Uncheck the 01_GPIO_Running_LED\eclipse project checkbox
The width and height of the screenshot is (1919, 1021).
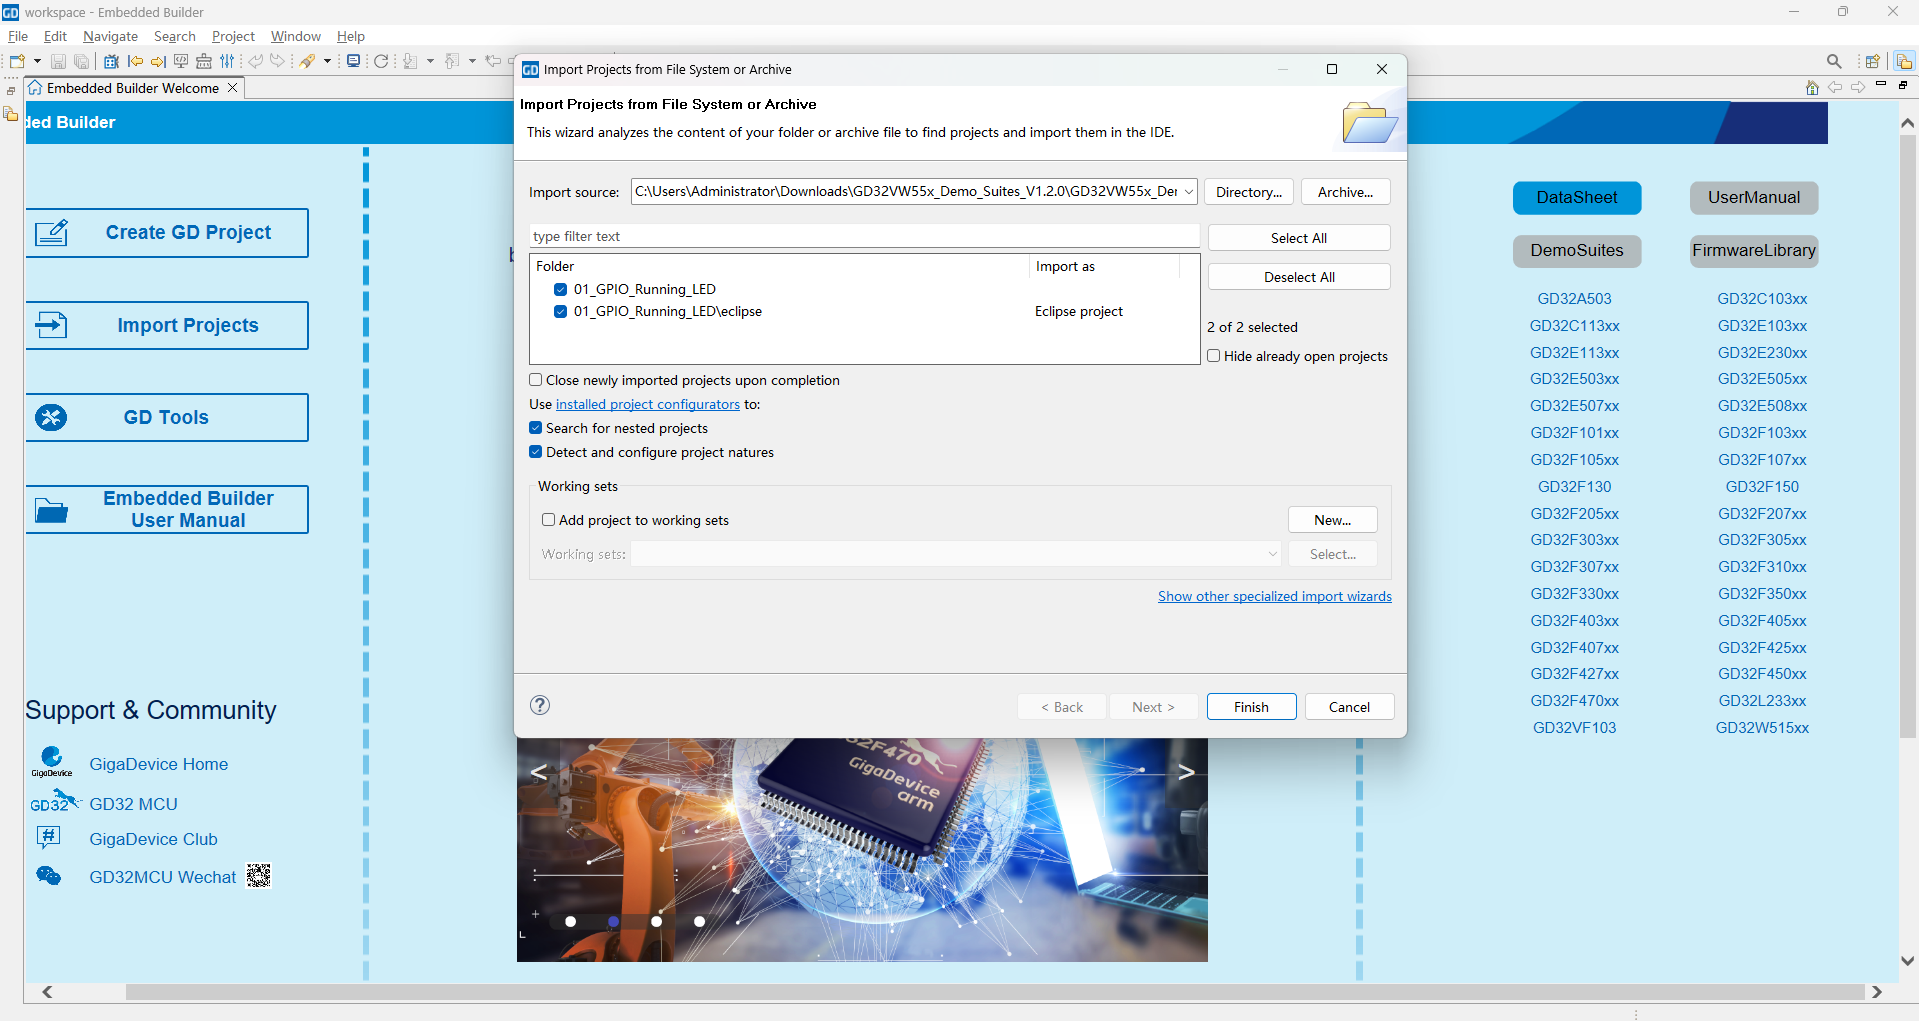[x=560, y=312]
